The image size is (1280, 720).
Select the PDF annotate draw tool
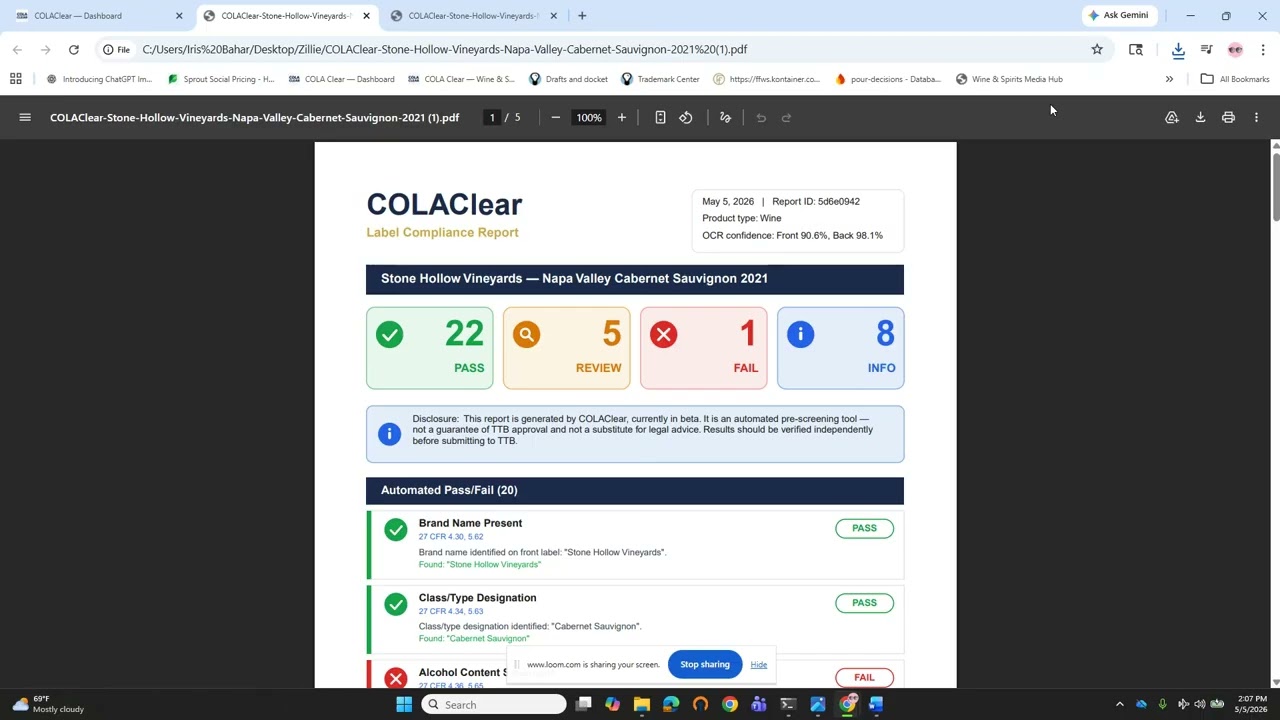[x=725, y=118]
